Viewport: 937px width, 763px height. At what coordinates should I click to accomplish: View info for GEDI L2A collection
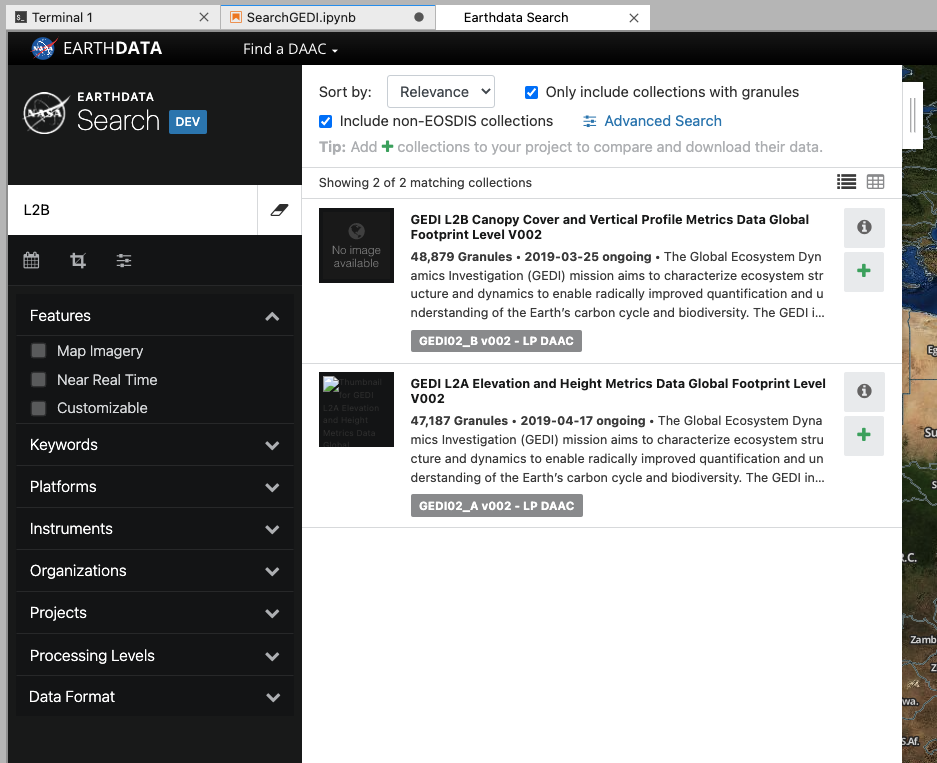point(863,391)
